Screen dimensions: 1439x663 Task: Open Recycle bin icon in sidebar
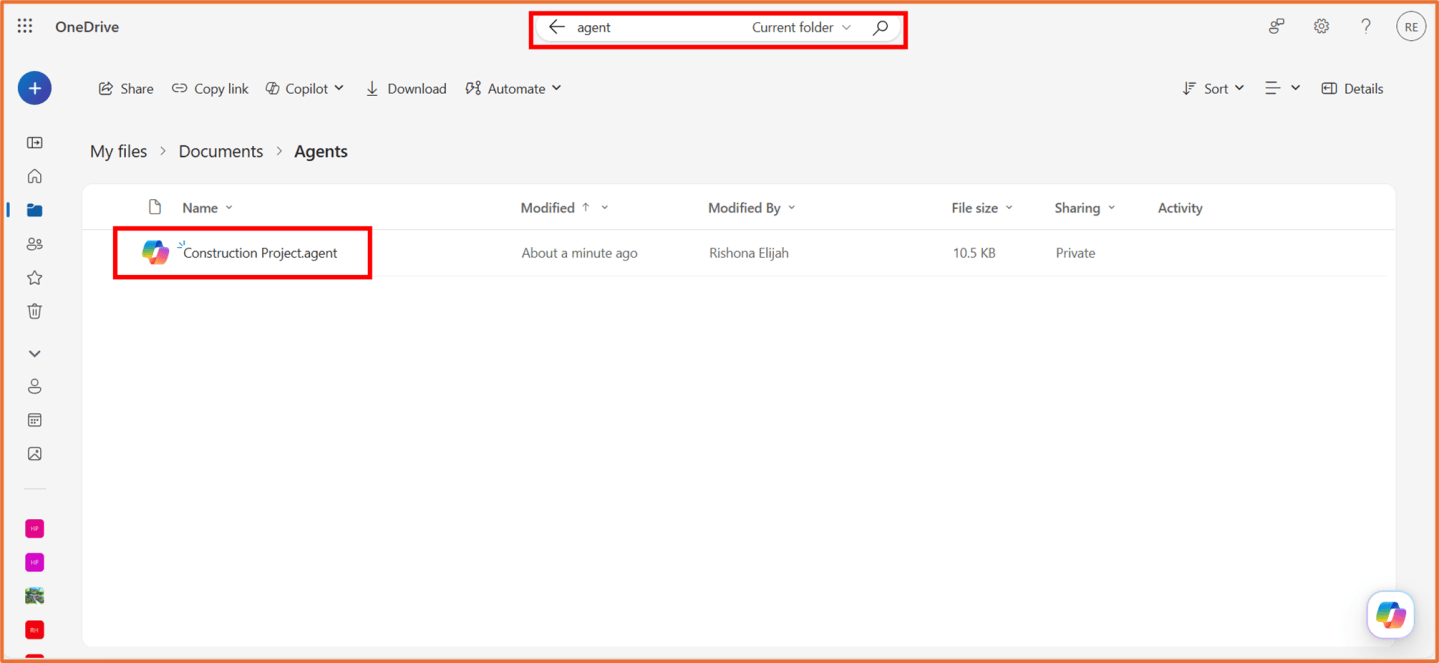[x=35, y=311]
